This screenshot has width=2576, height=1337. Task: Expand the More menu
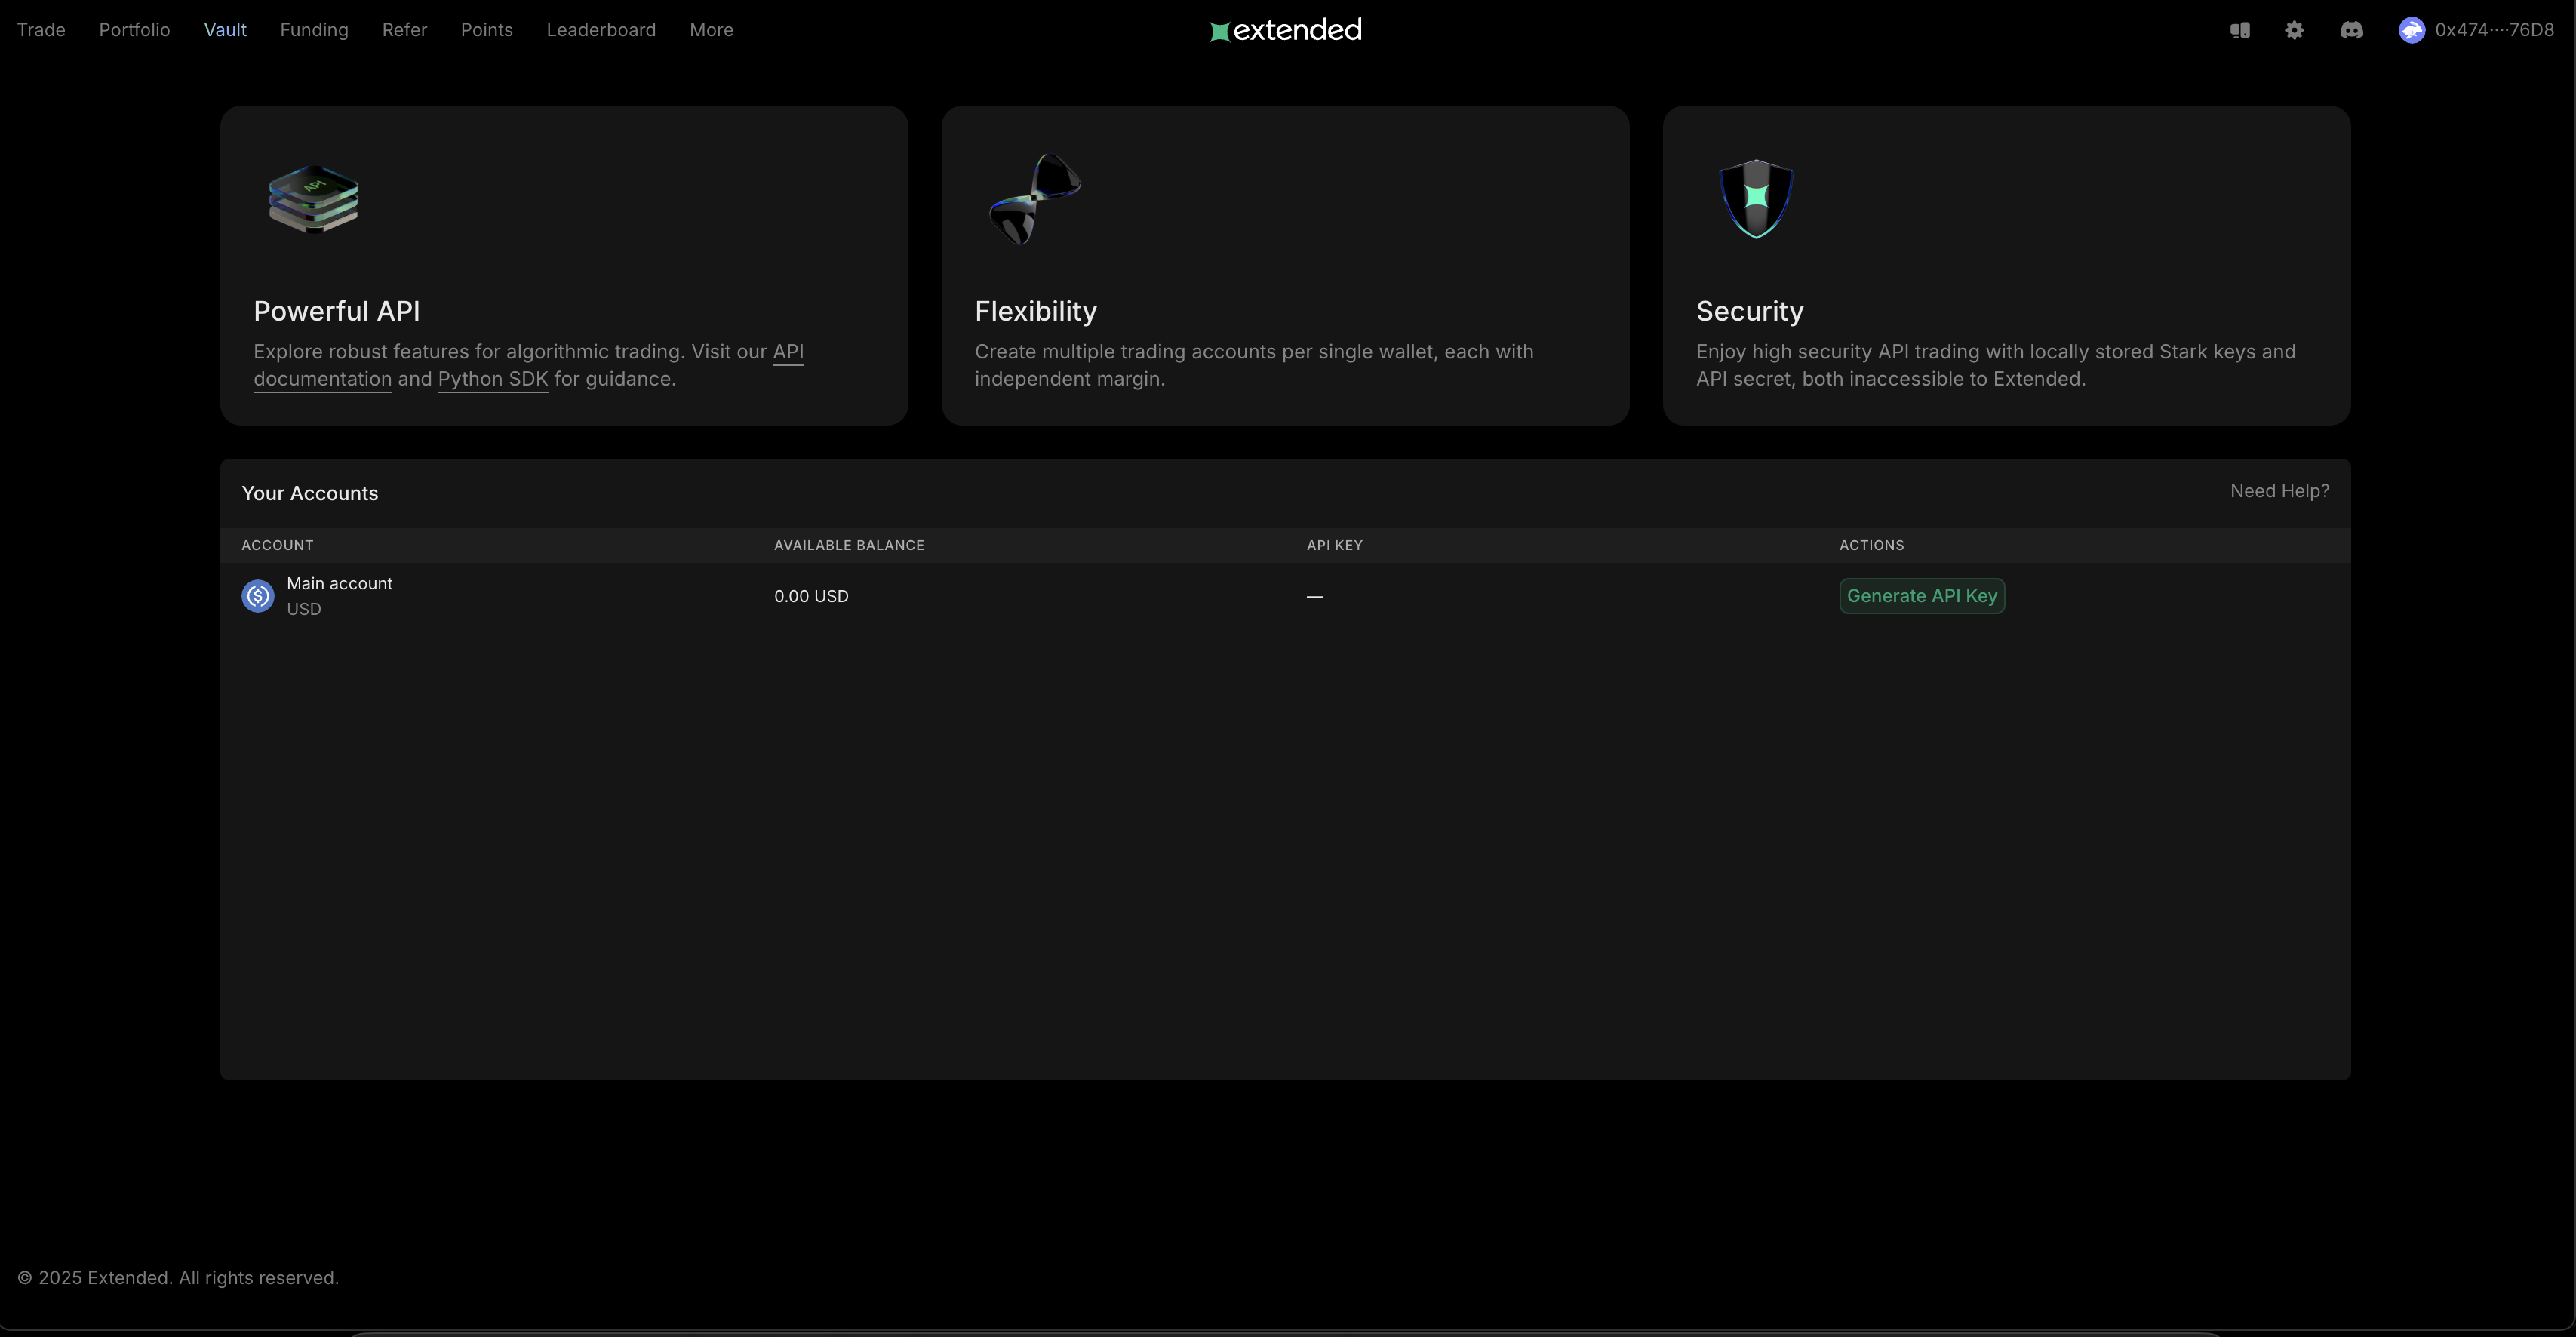[x=711, y=30]
